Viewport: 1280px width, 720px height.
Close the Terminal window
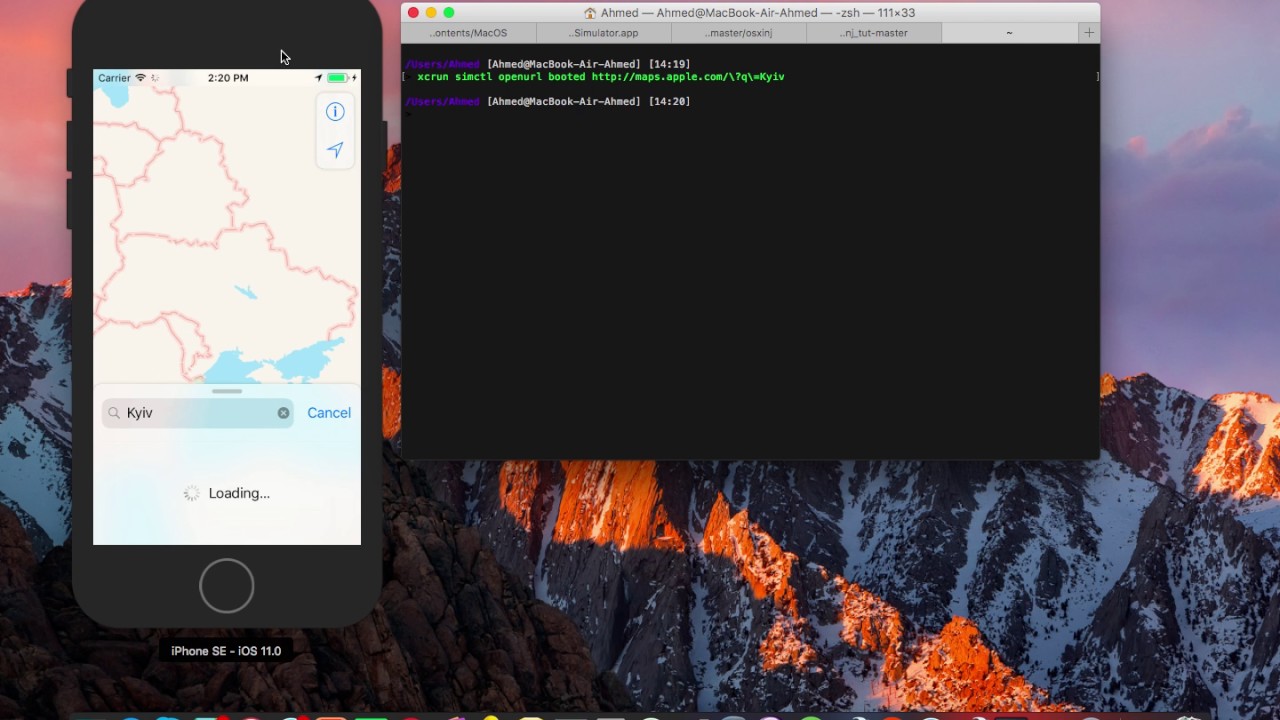413,13
